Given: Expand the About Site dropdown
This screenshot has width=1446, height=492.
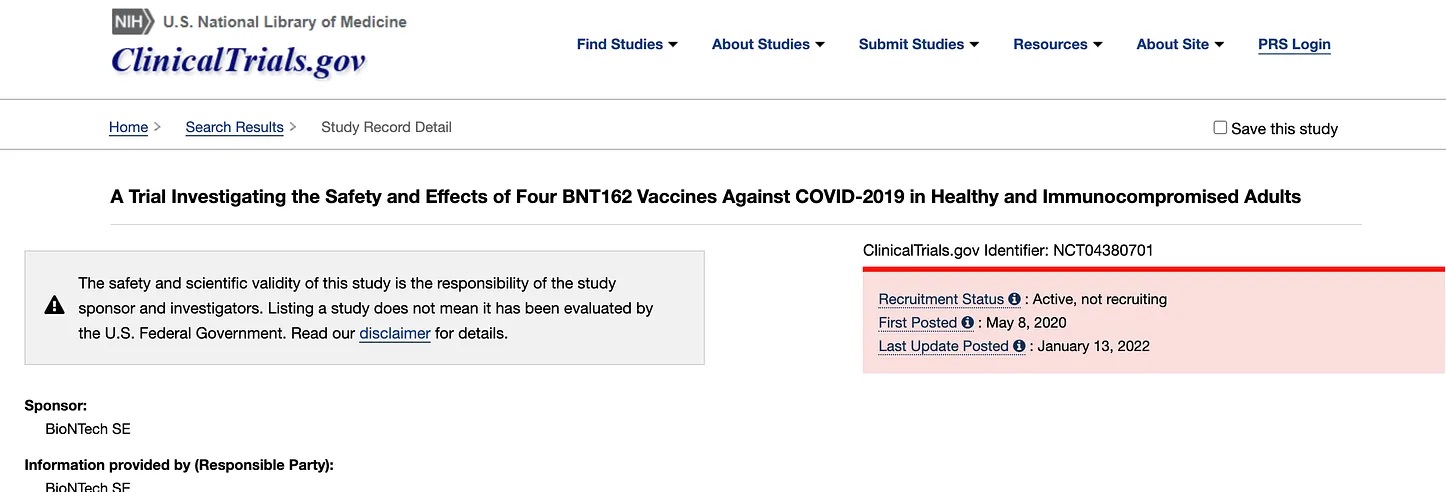Looking at the screenshot, I should tap(1180, 44).
